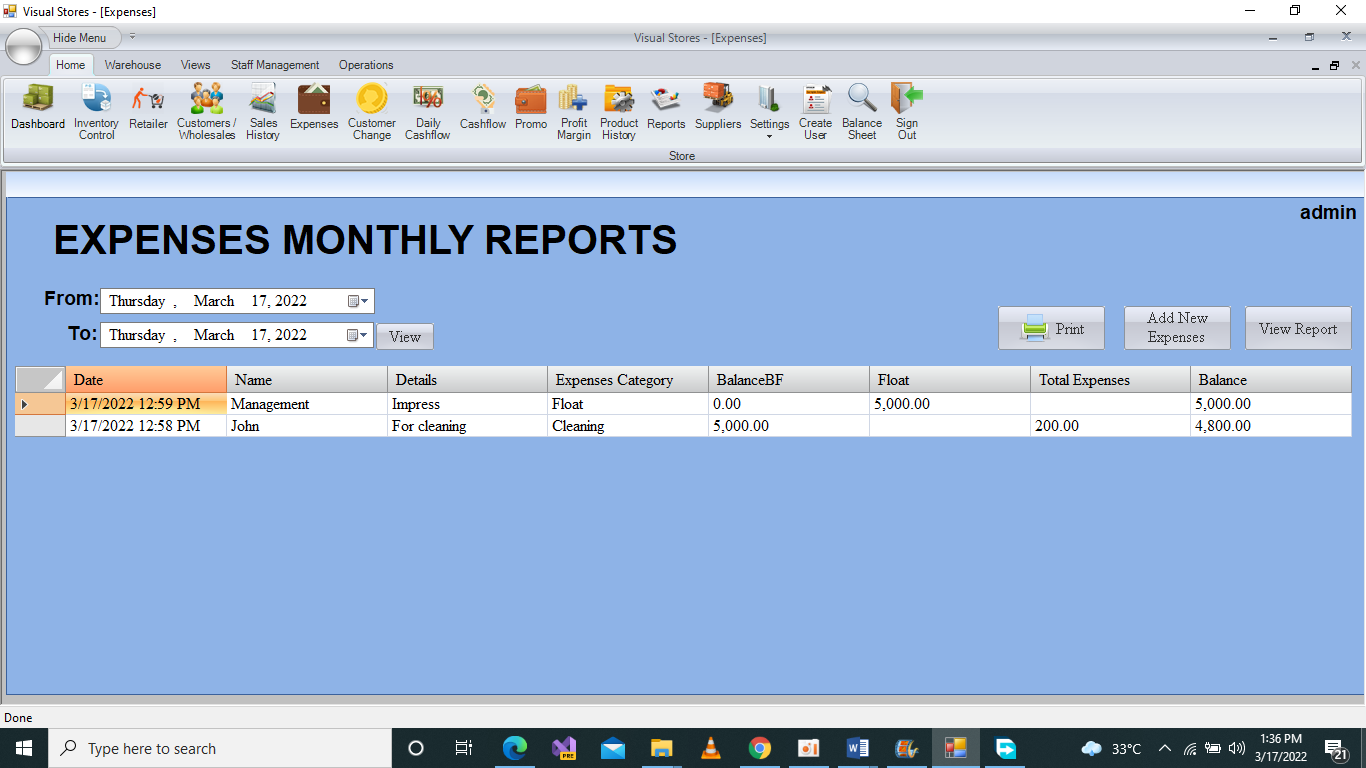Click Add New Expenses
The image size is (1366, 768).
[1177, 328]
